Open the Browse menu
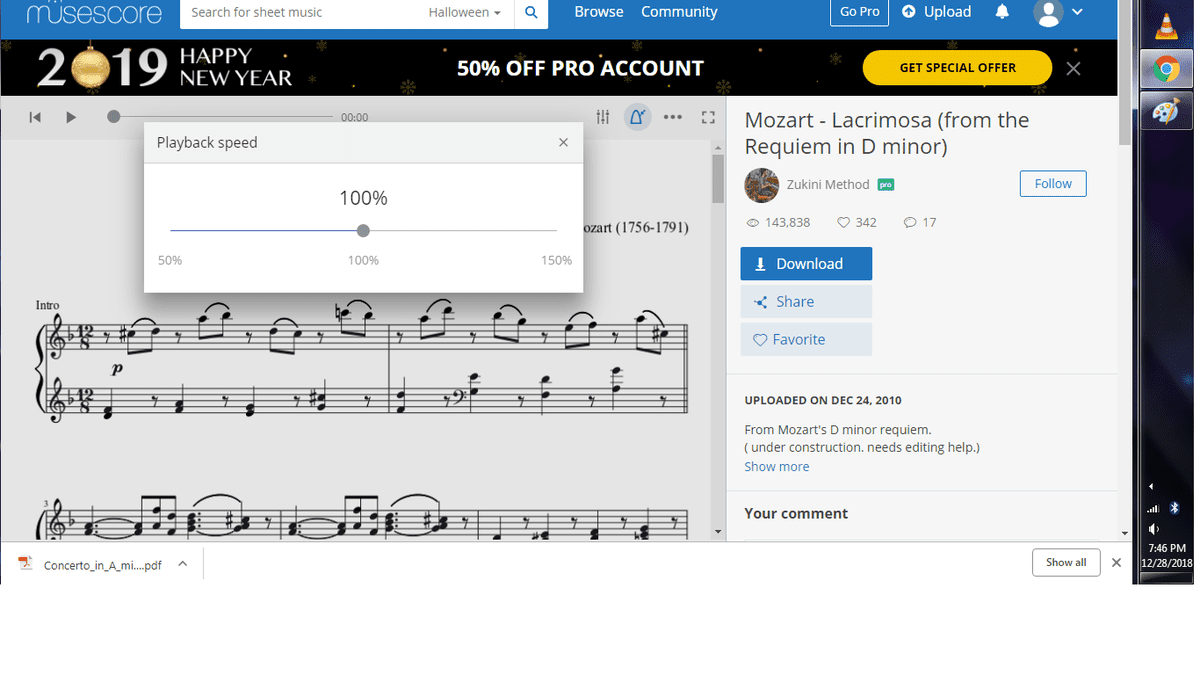Image resolution: width=1200 pixels, height=675 pixels. click(599, 12)
